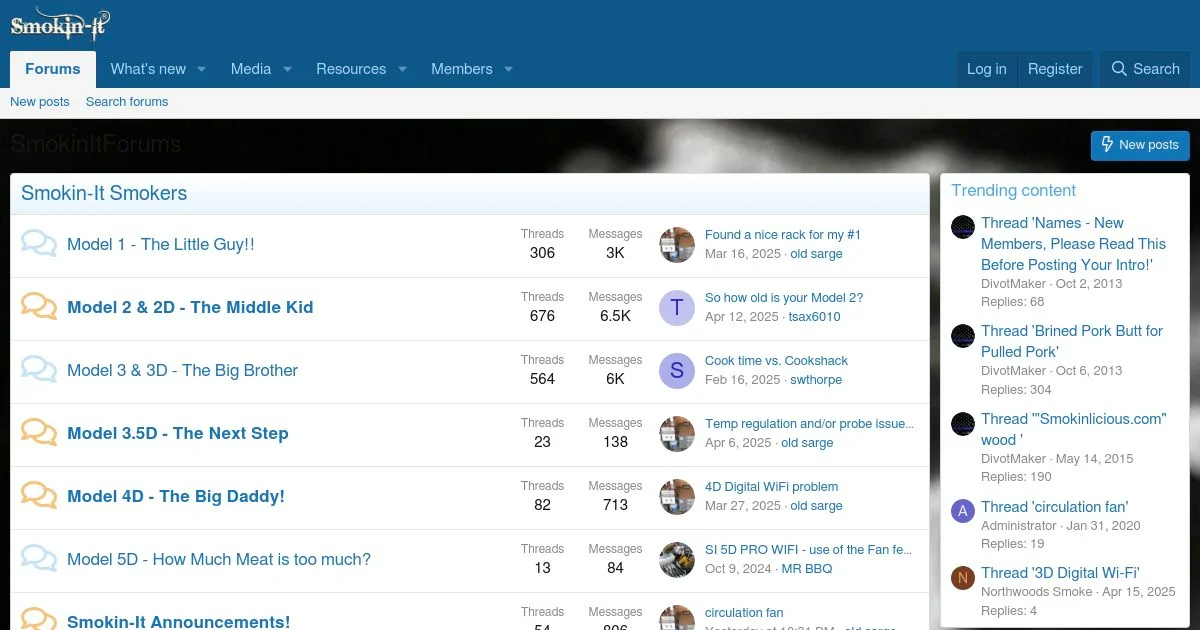
Task: Open MR BBQ's avatar
Action: (x=677, y=559)
